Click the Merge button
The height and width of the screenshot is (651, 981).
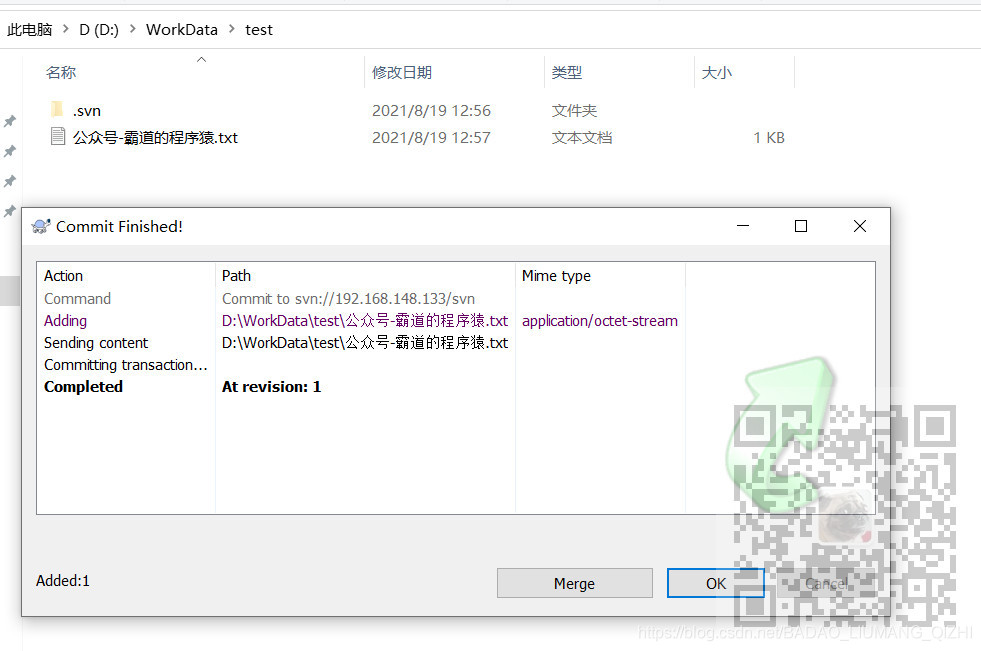(574, 583)
